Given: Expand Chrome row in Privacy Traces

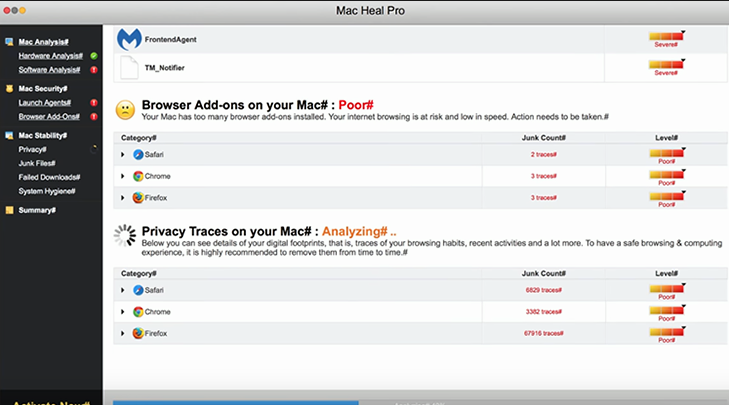Looking at the screenshot, I should point(123,311).
